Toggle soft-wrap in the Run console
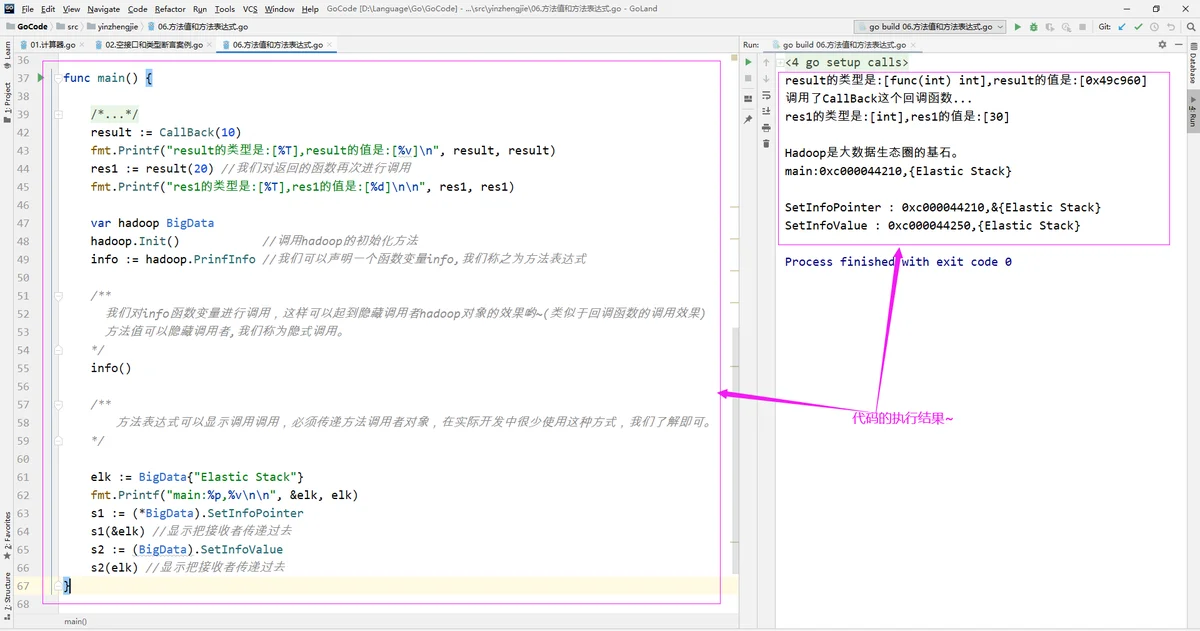1200x631 pixels. pyautogui.click(x=766, y=97)
